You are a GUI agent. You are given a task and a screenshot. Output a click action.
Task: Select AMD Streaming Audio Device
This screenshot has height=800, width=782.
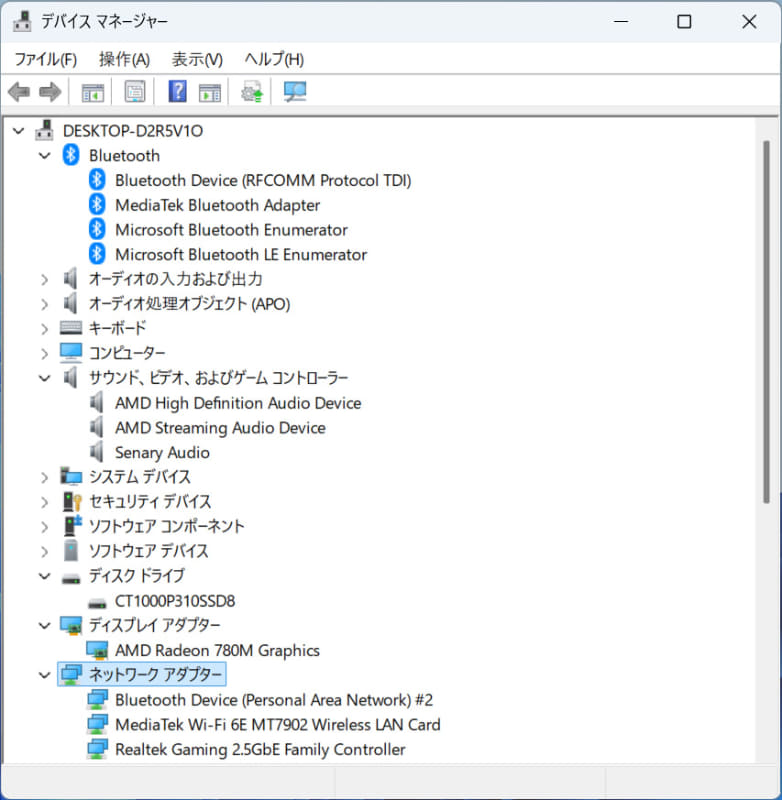click(x=220, y=428)
